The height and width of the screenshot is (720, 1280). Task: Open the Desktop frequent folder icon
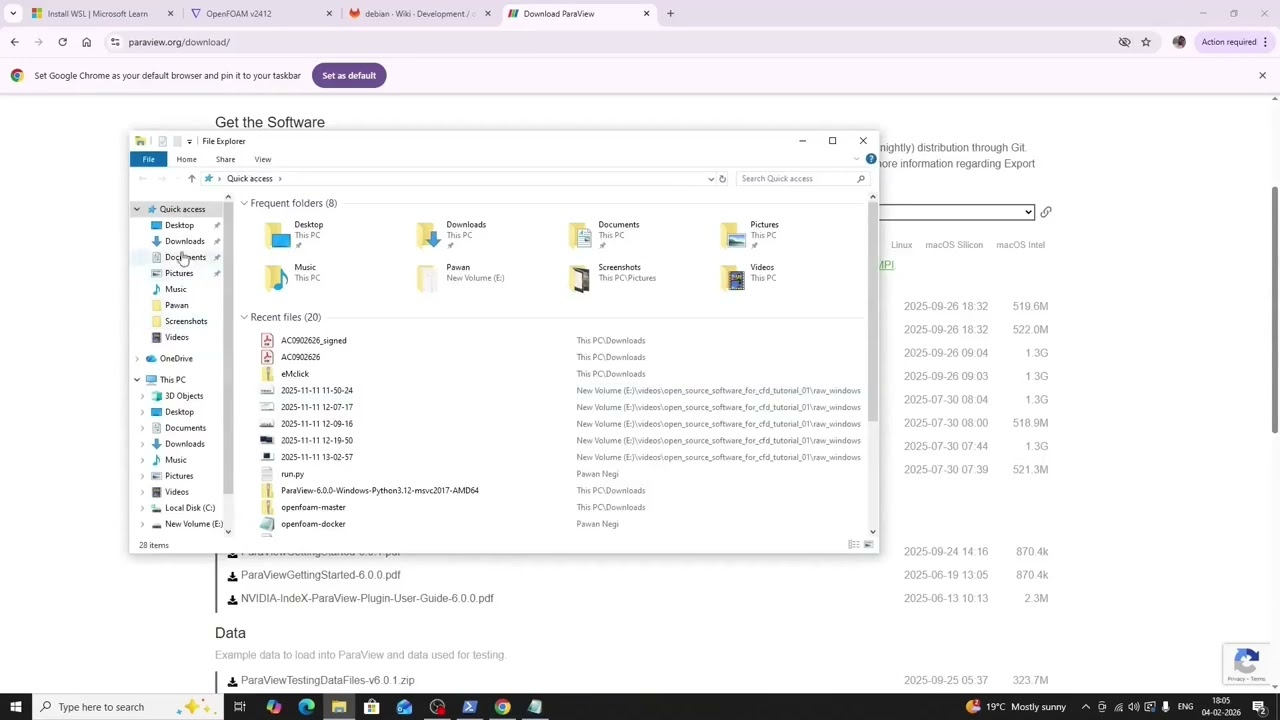[x=279, y=236]
